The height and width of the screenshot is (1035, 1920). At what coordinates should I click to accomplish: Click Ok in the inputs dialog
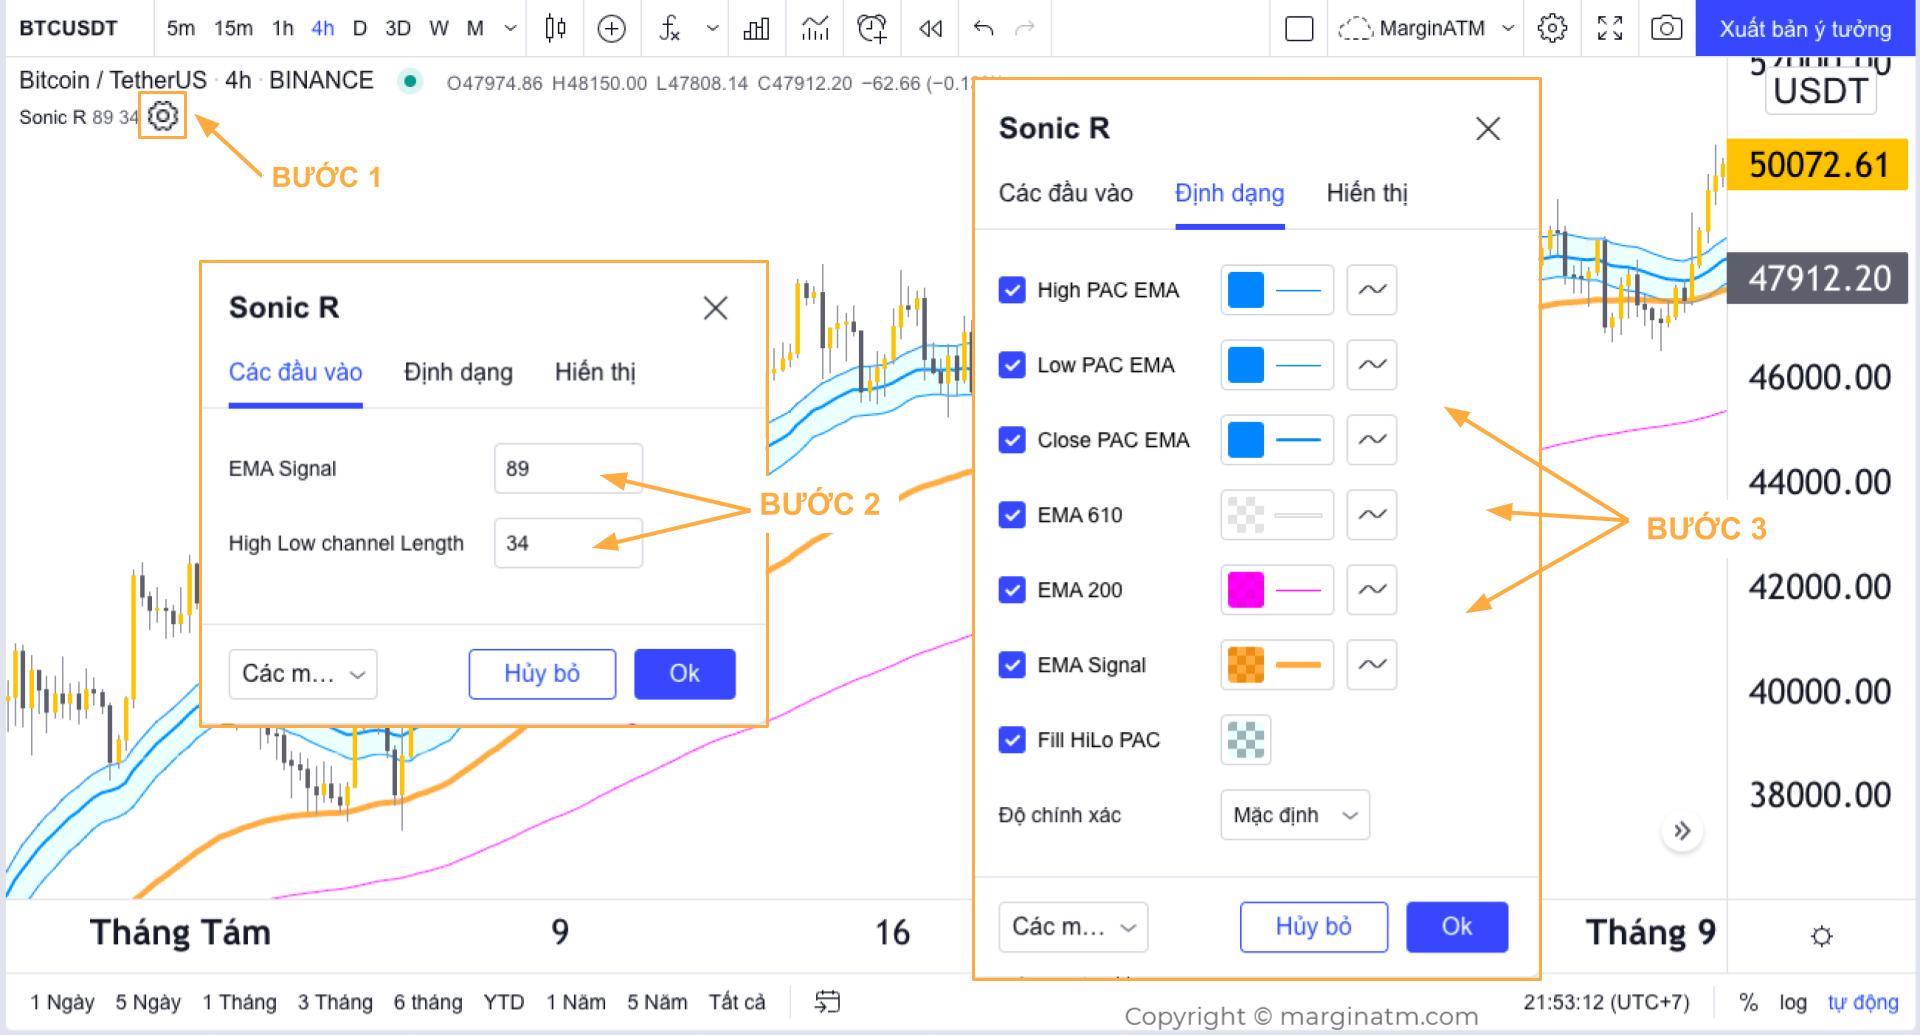pyautogui.click(x=685, y=674)
